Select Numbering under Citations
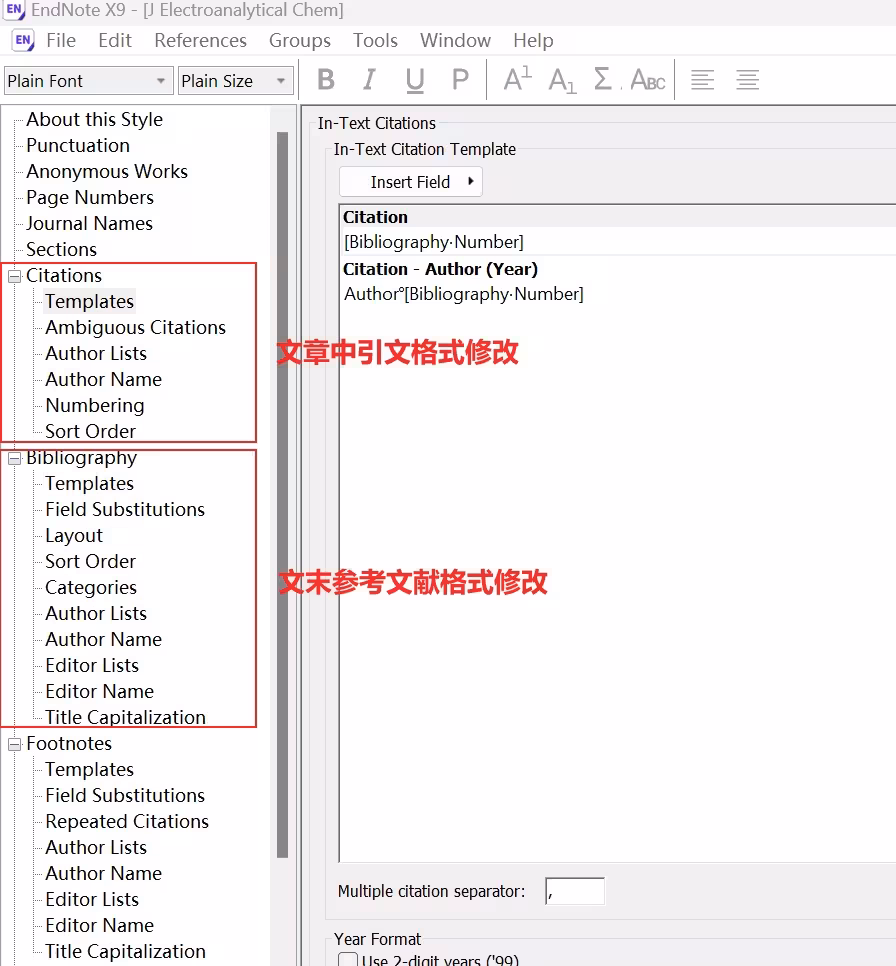The image size is (896, 966). coord(95,405)
